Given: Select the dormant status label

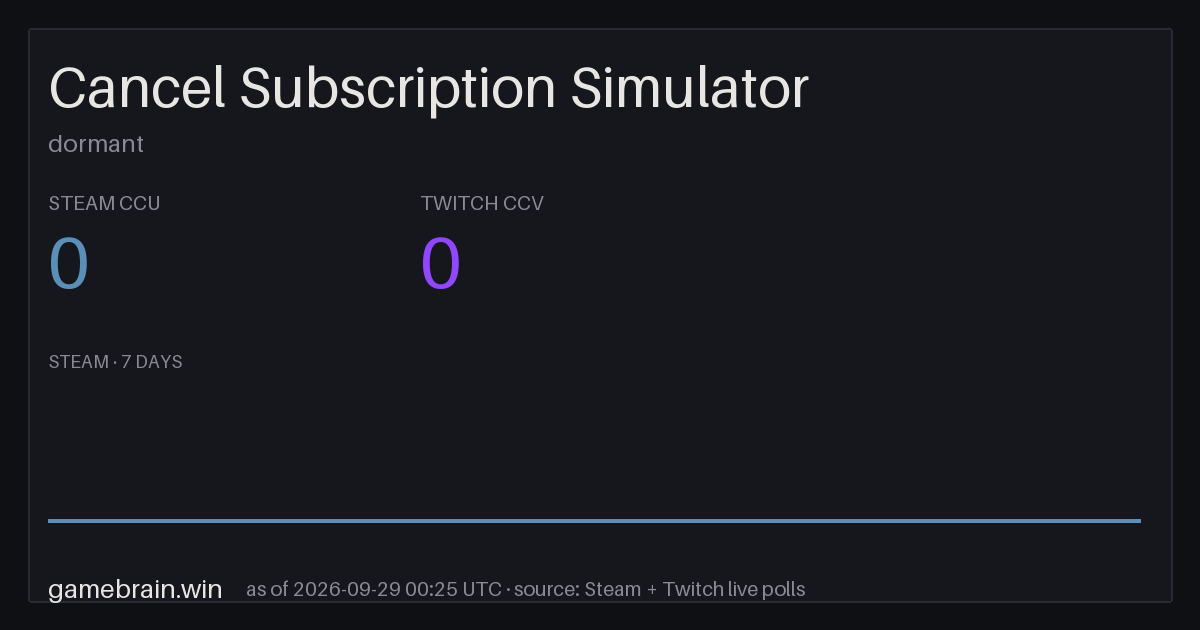Looking at the screenshot, I should pos(96,144).
